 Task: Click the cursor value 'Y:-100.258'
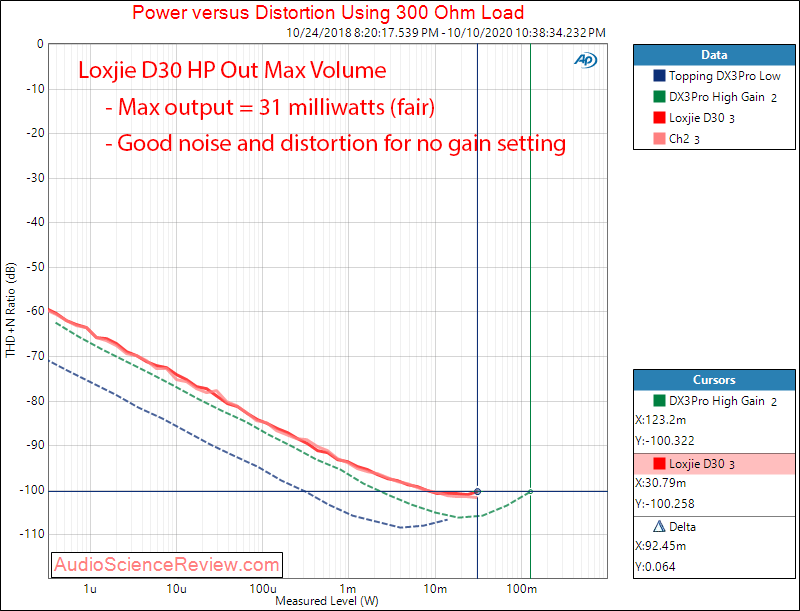[x=665, y=504]
